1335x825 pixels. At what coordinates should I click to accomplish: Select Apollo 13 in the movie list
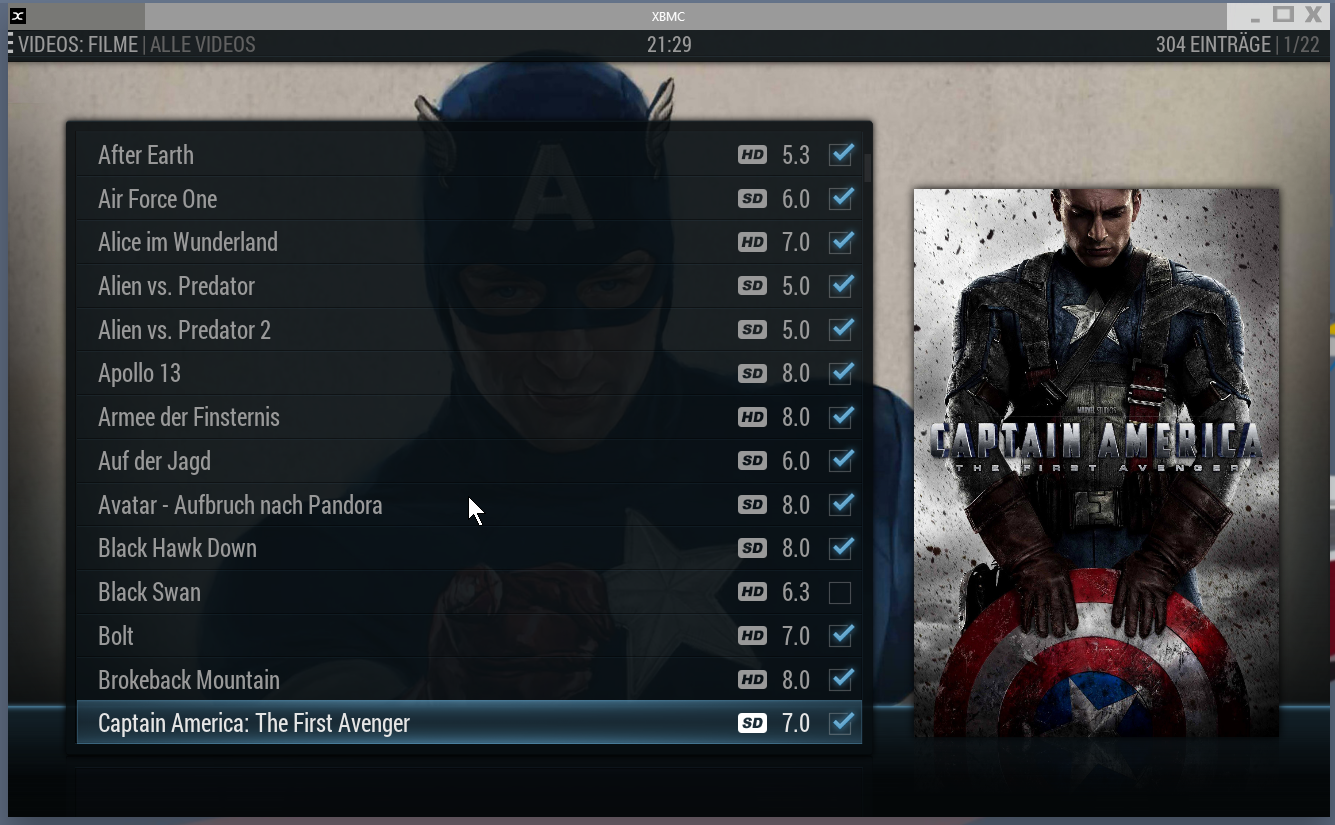coord(469,373)
